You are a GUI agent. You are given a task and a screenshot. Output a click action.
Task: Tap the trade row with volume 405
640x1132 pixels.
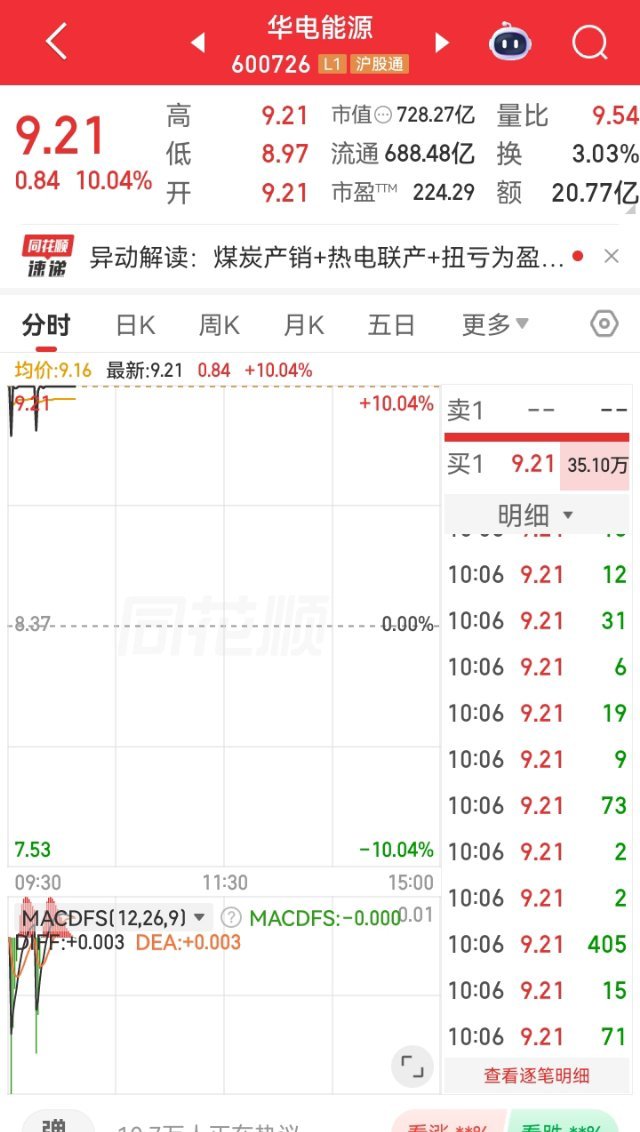pos(538,944)
